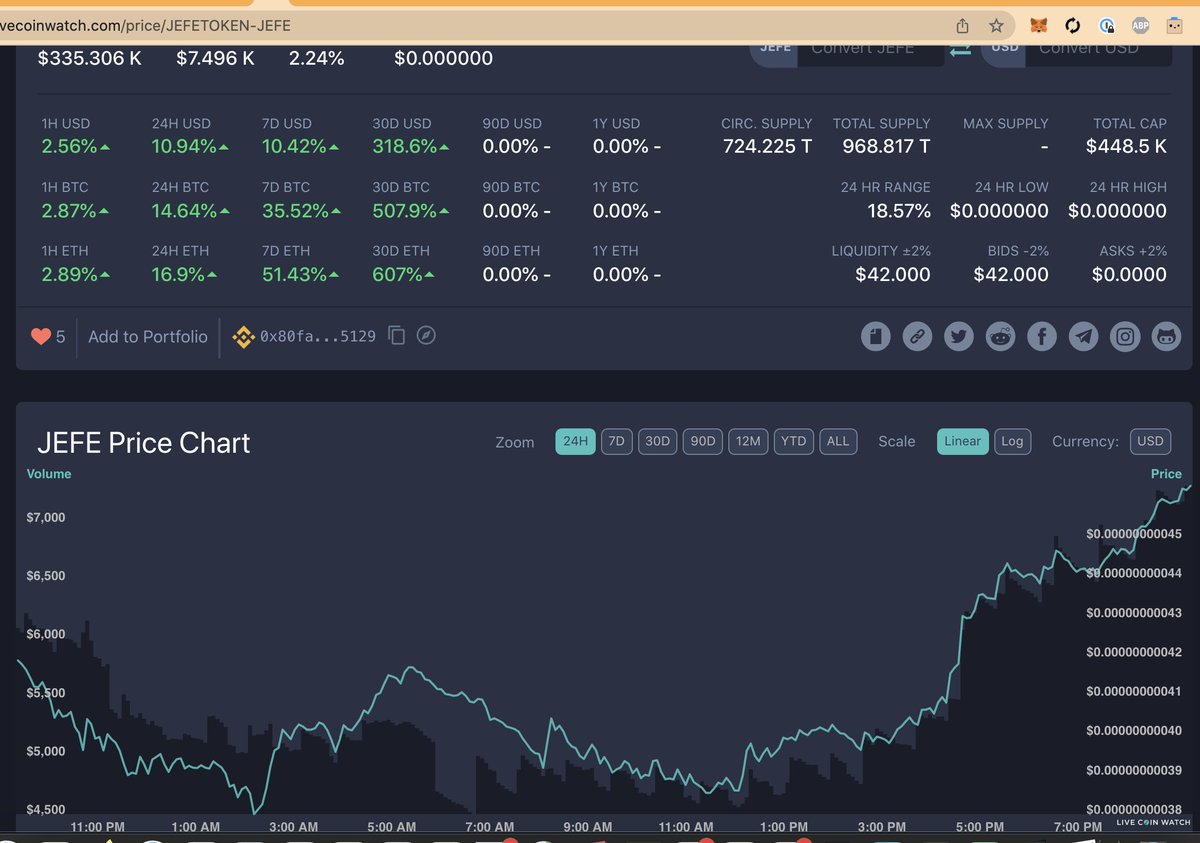This screenshot has height=843, width=1200.
Task: Click the JEFE Price Chart heading
Action: (144, 443)
